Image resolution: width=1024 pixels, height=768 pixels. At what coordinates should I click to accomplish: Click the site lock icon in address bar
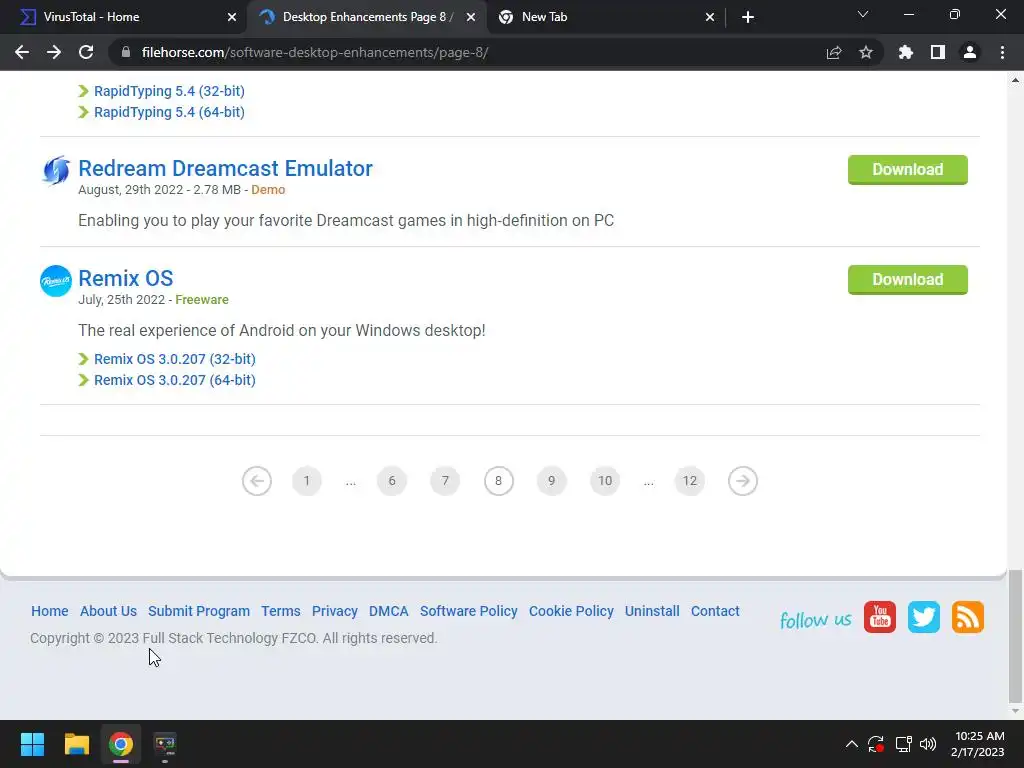pos(126,52)
